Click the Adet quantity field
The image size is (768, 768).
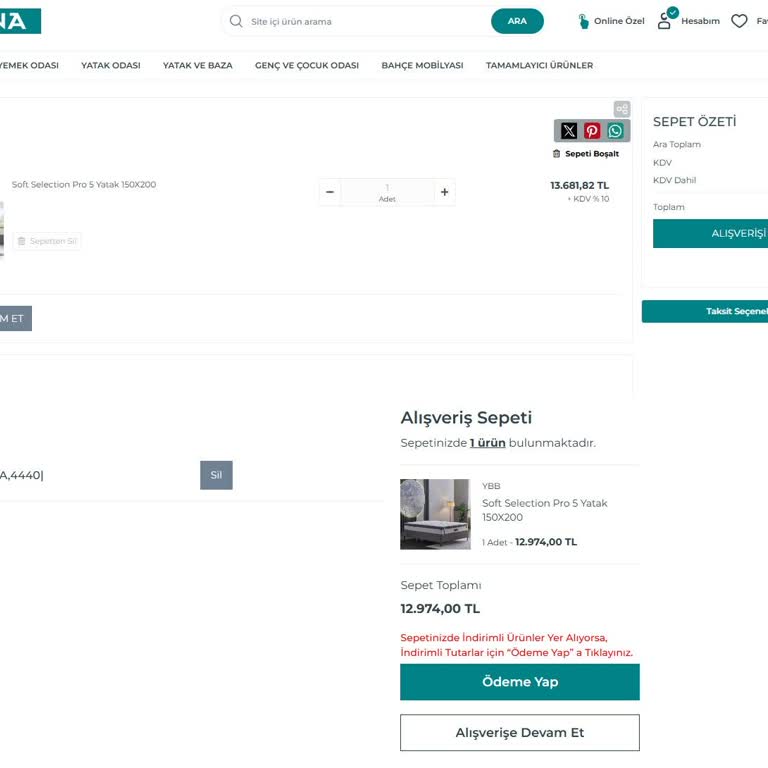click(387, 192)
